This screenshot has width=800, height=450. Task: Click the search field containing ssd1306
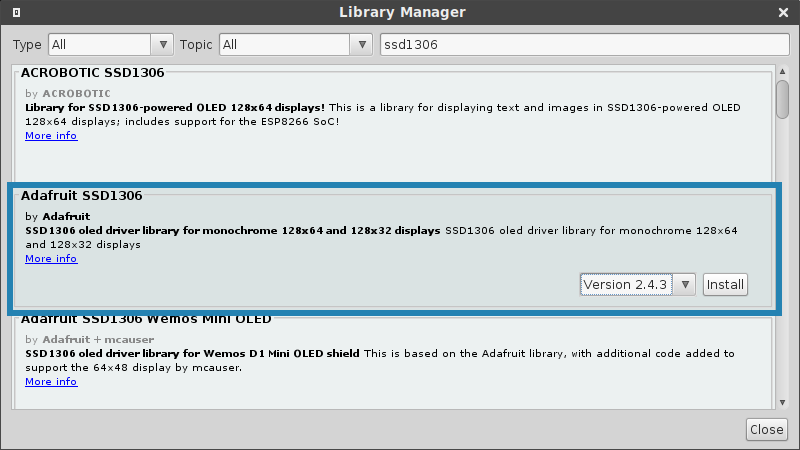click(584, 45)
